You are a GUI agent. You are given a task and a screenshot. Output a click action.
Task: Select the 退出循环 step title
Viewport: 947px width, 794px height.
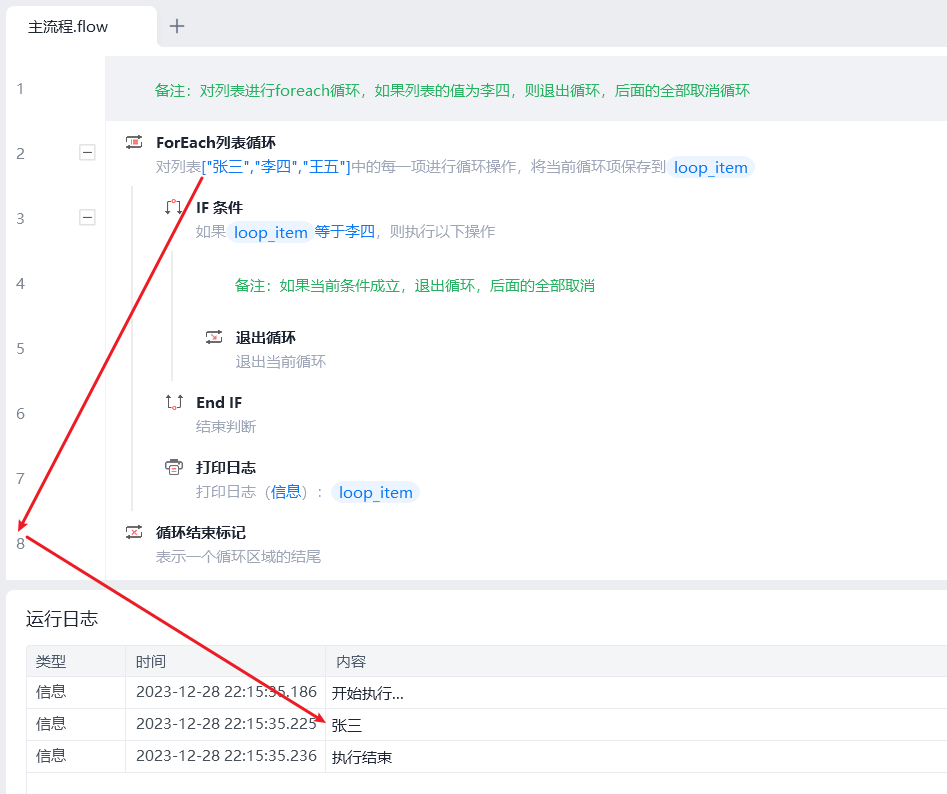(x=266, y=338)
